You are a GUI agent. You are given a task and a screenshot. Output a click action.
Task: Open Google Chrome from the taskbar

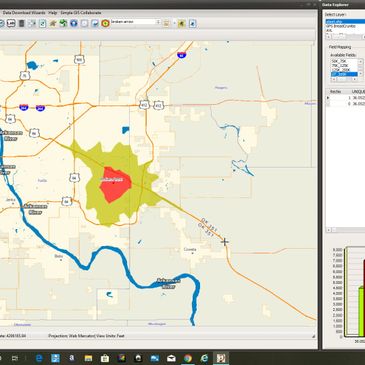tap(188, 358)
